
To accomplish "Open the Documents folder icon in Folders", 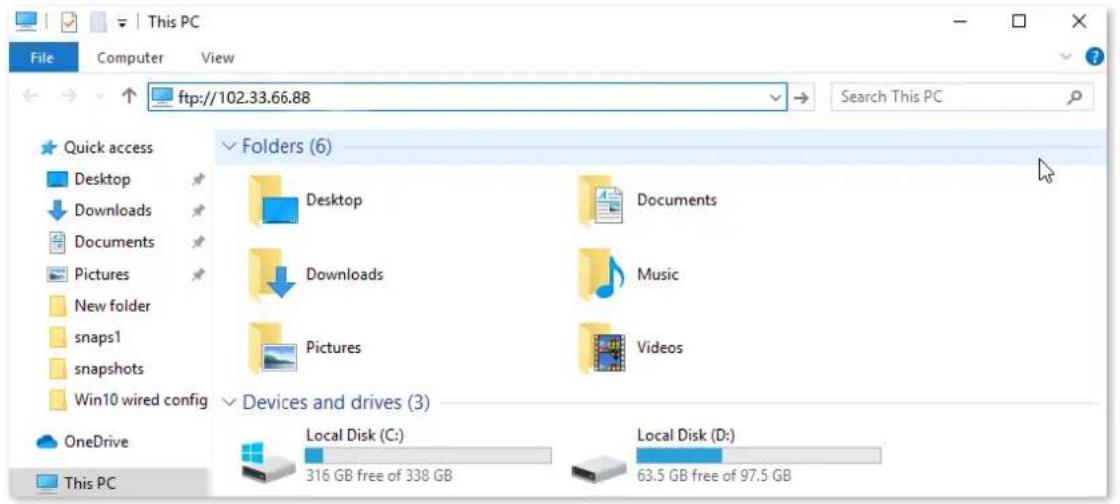I will coord(601,201).
